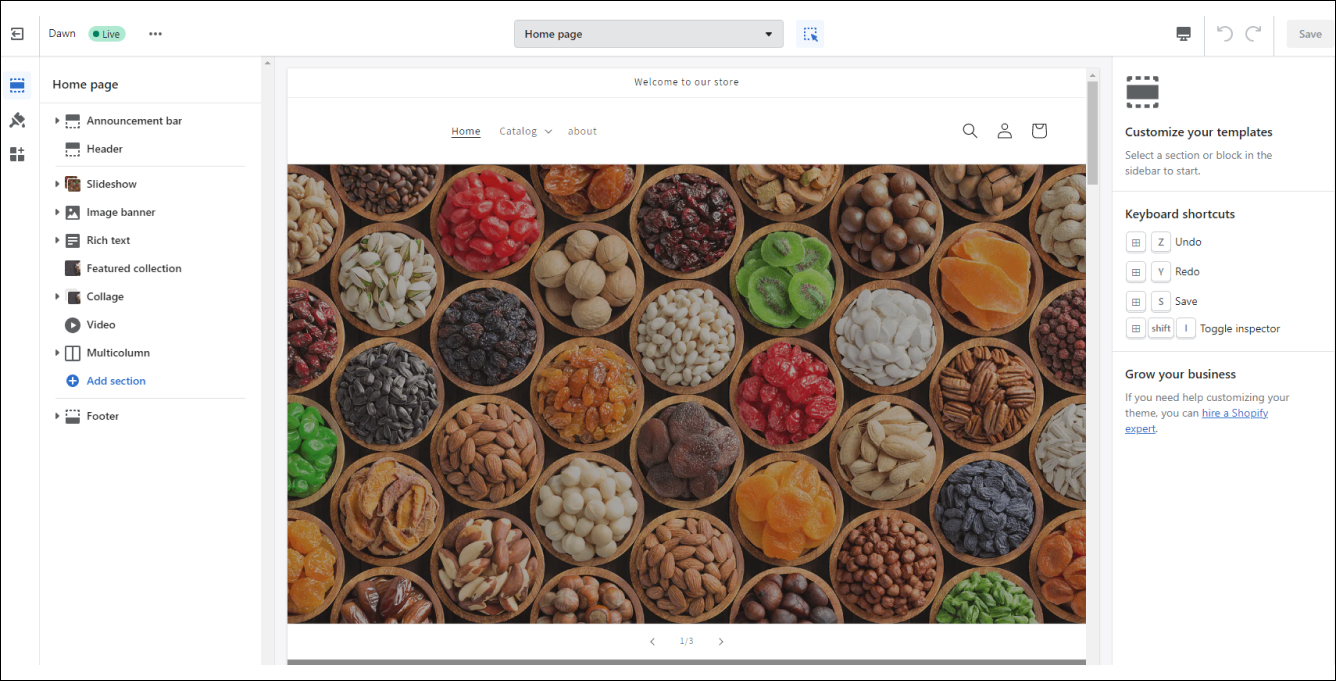This screenshot has height=681, width=1336.
Task: Select the Header section row
Action: (148, 149)
